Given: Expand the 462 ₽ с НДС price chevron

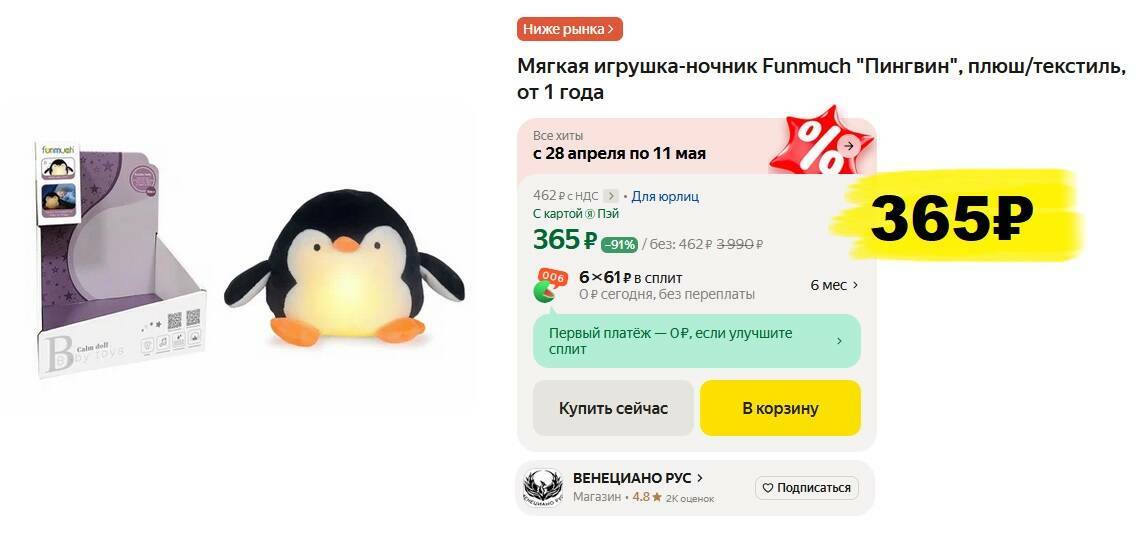Looking at the screenshot, I should click(611, 196).
